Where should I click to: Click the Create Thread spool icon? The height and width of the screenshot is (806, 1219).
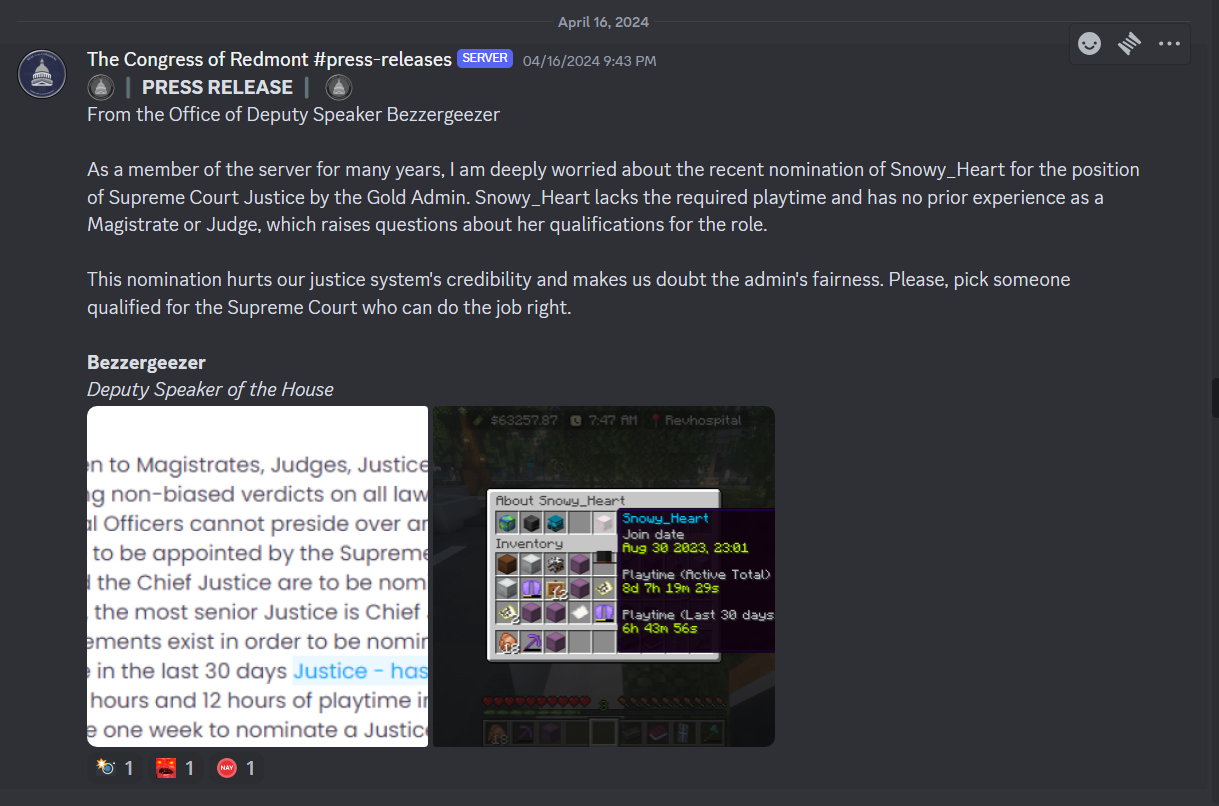tap(1129, 44)
